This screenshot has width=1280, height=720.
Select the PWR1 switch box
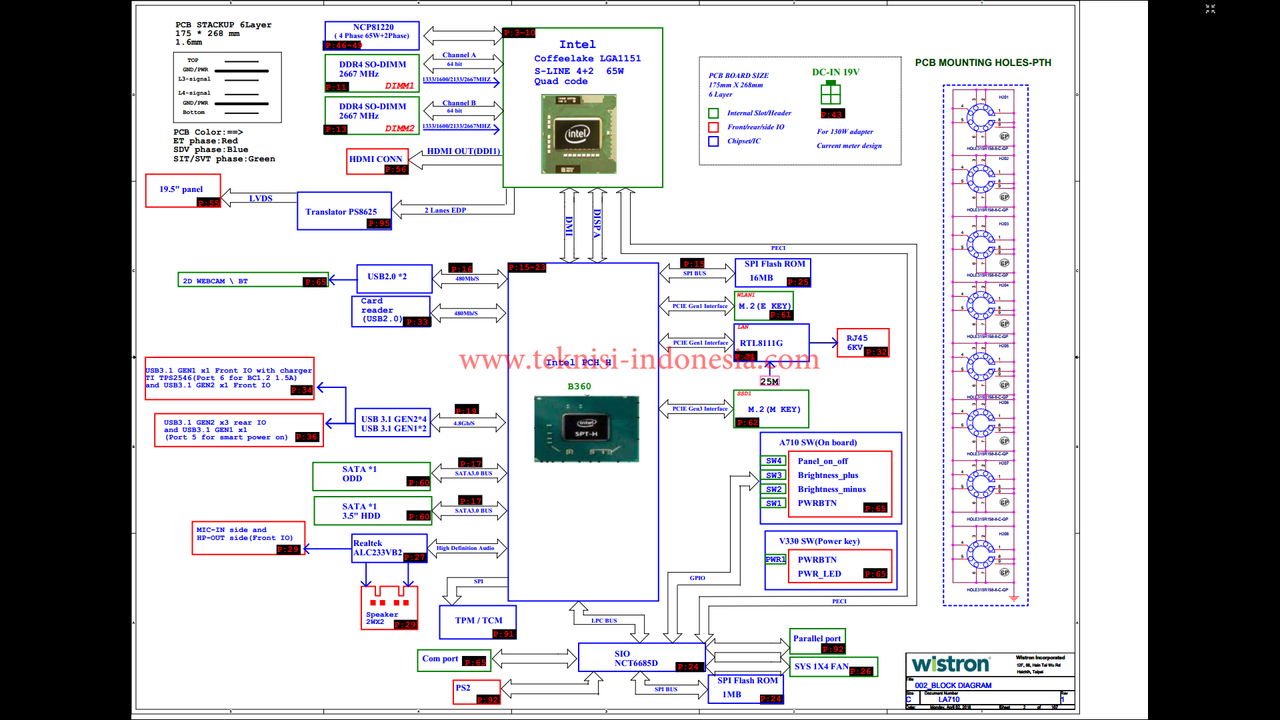pos(776,560)
